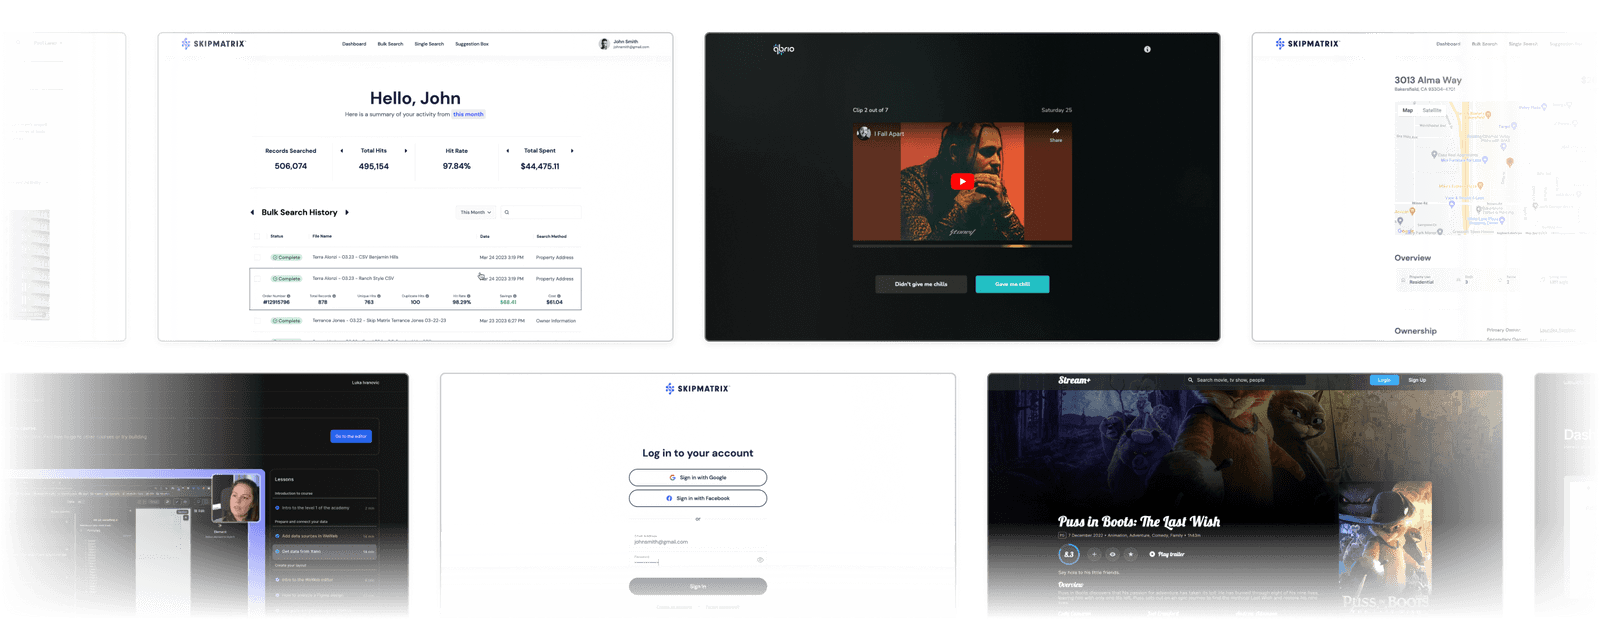Click the eye watched icon beside the 8.3 rating

tap(1112, 554)
